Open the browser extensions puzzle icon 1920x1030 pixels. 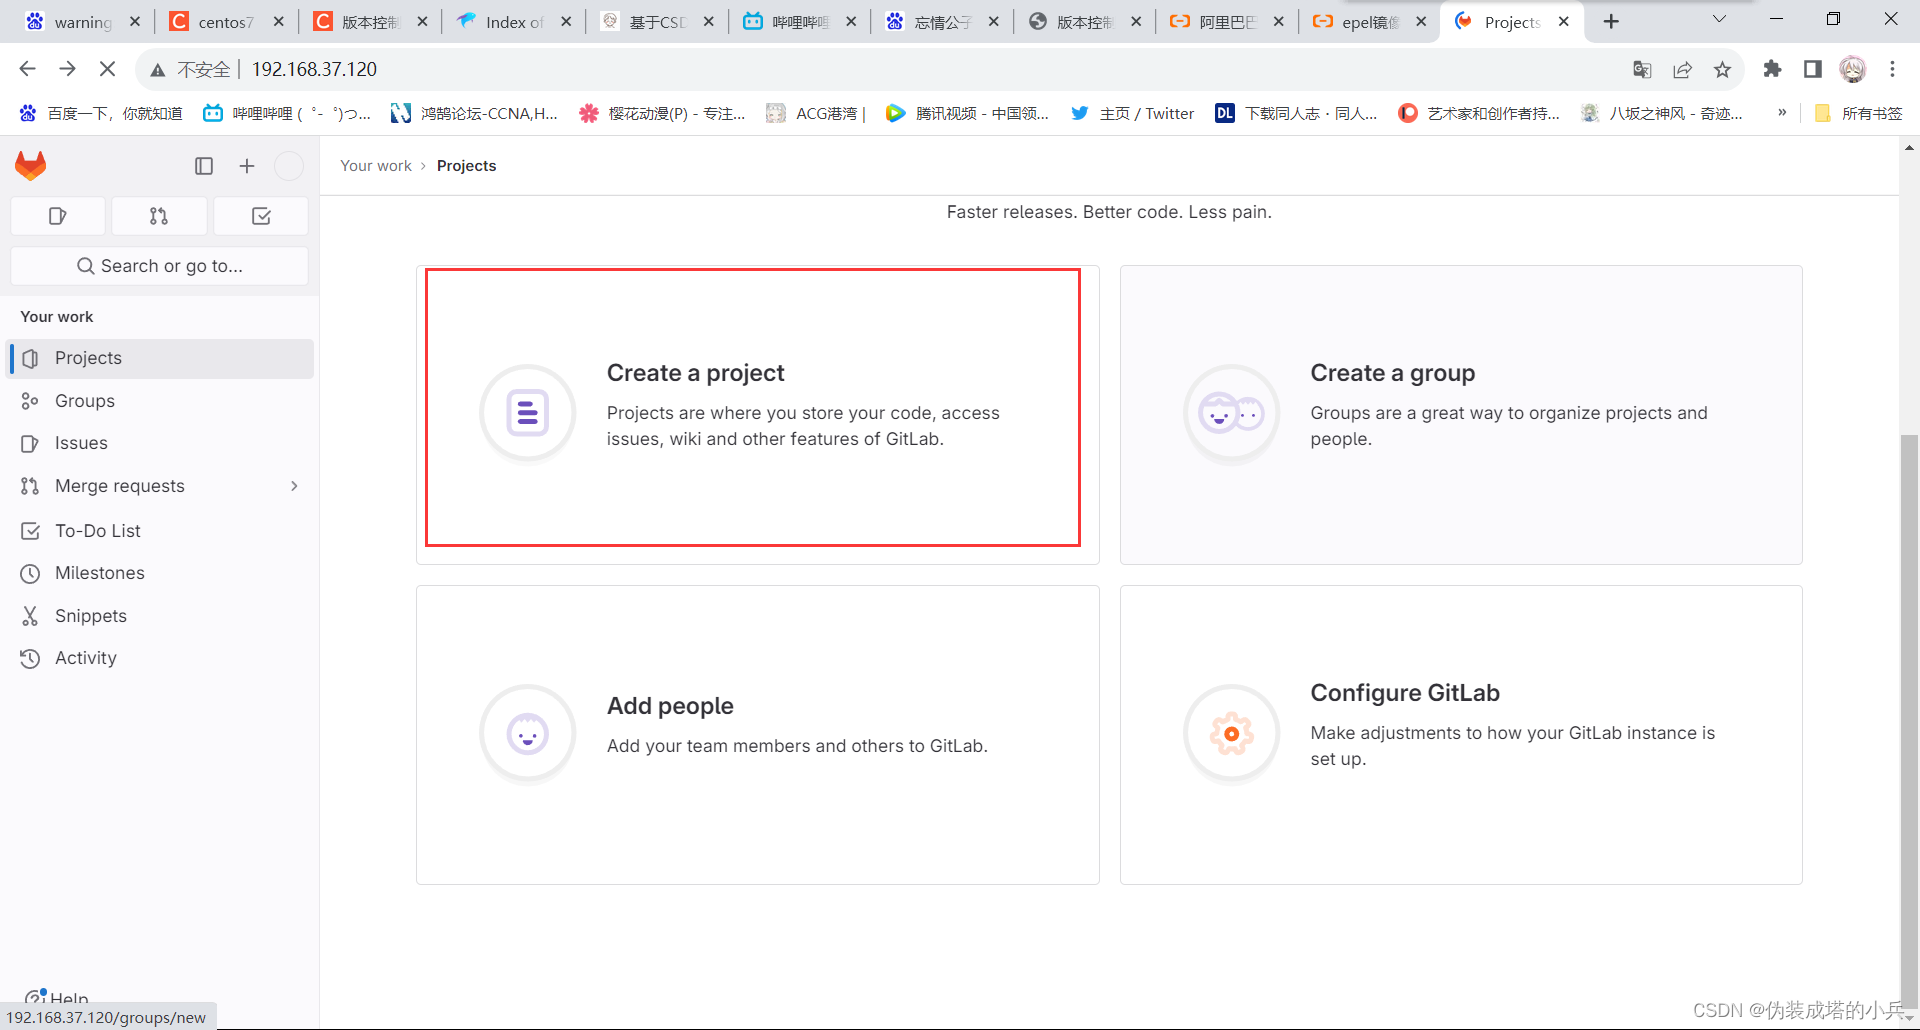(1772, 69)
